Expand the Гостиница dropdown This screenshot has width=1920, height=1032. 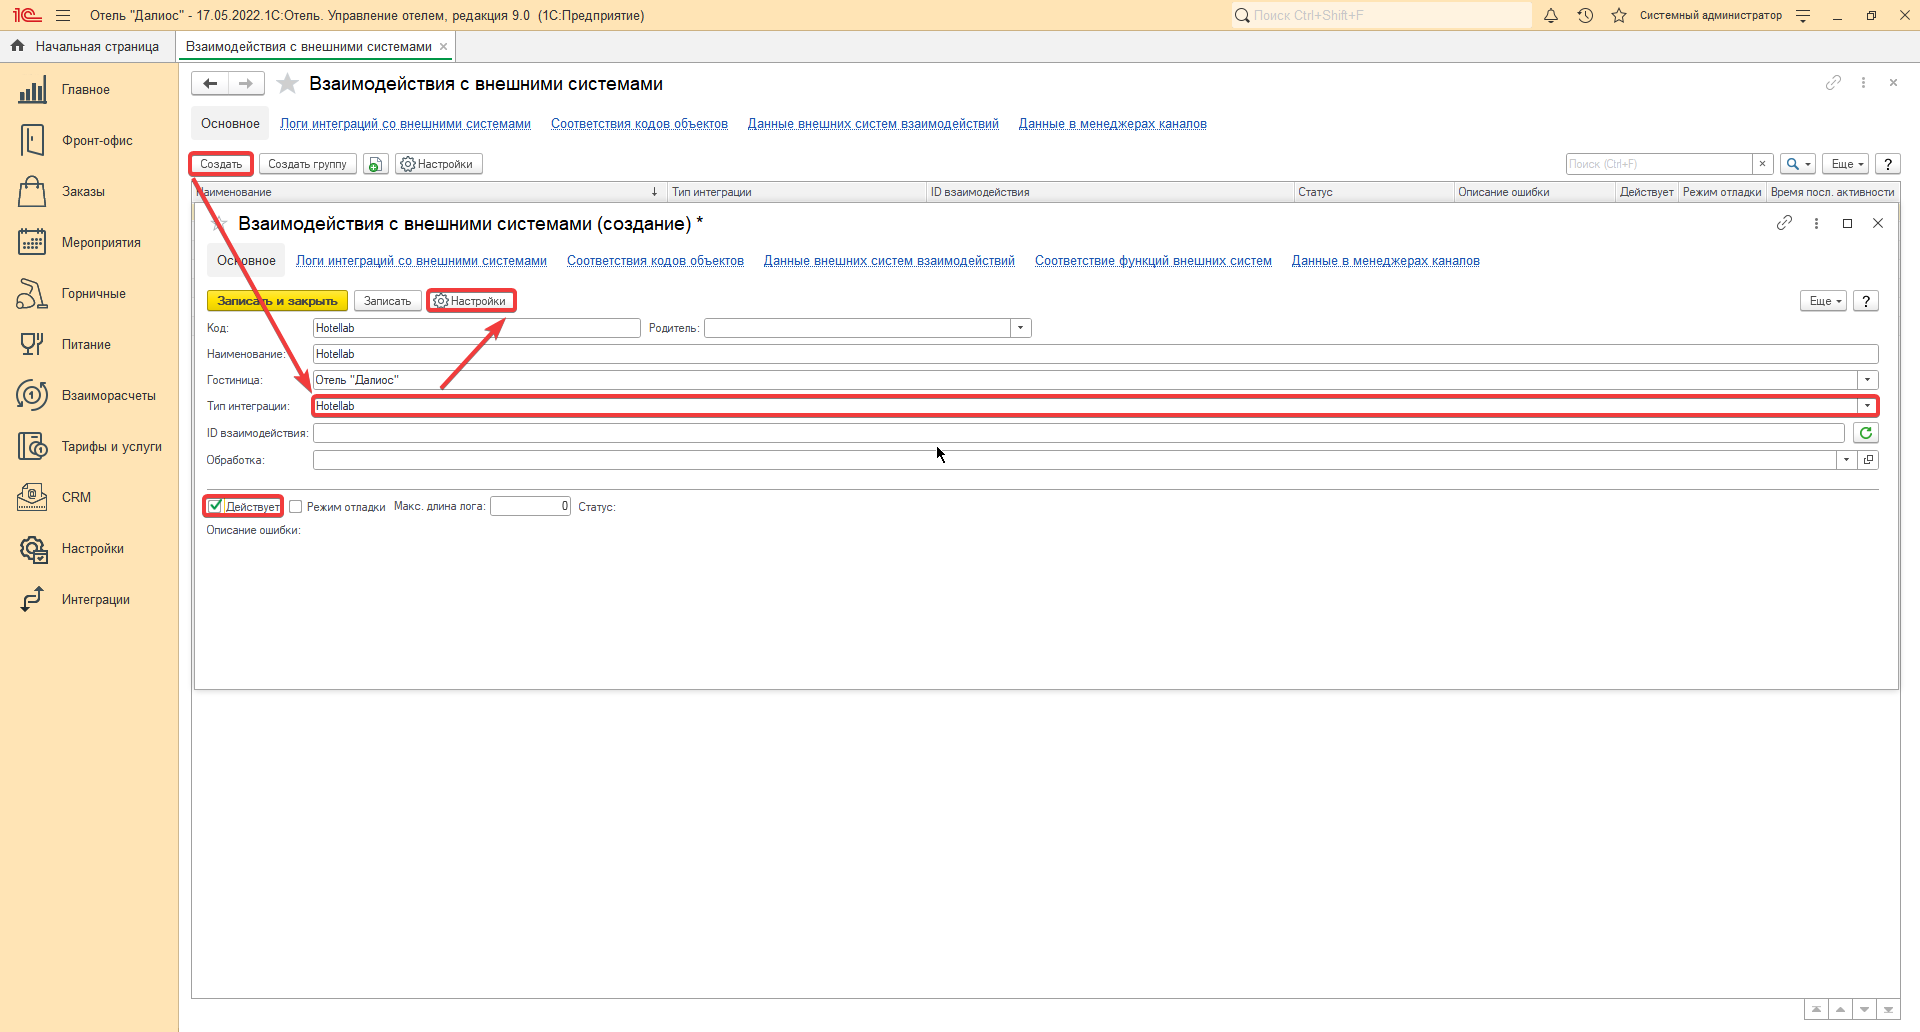(1867, 380)
